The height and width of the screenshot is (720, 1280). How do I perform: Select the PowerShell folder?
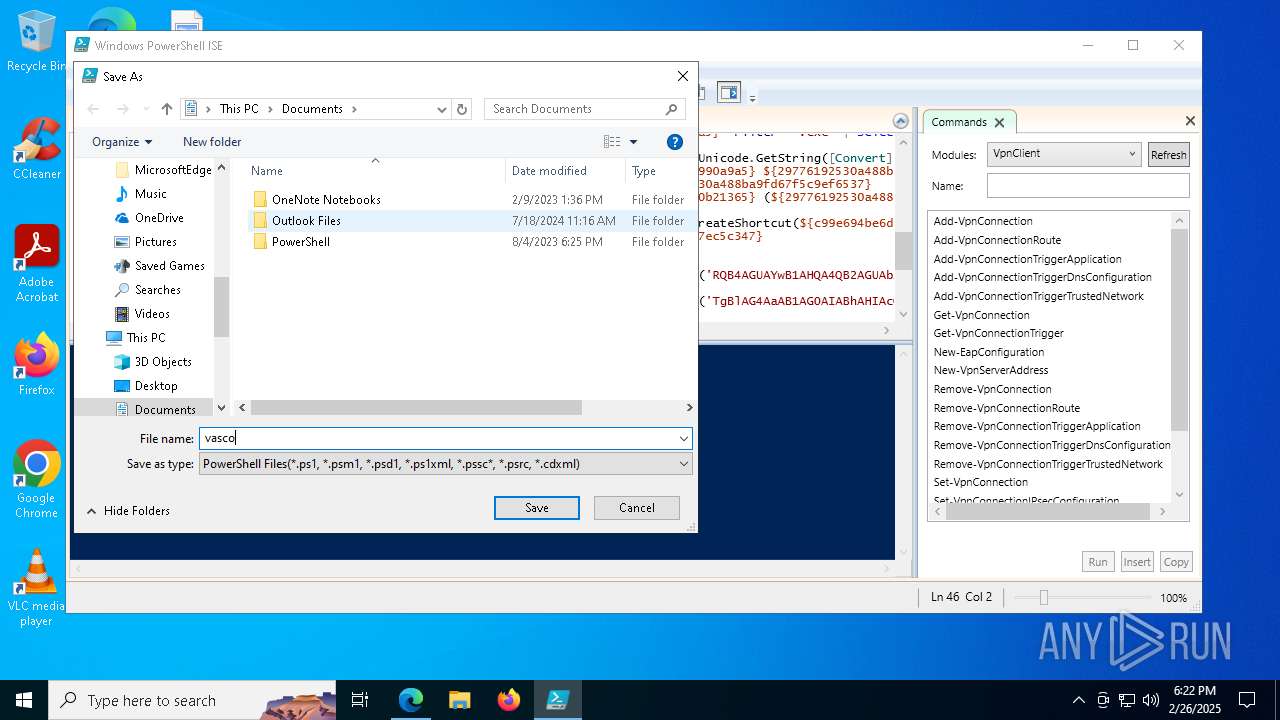301,242
